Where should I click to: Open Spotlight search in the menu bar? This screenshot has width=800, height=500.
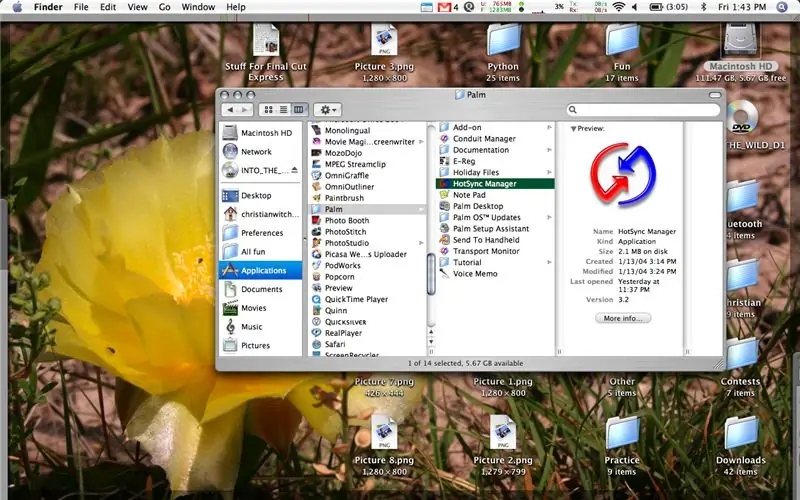click(x=782, y=7)
